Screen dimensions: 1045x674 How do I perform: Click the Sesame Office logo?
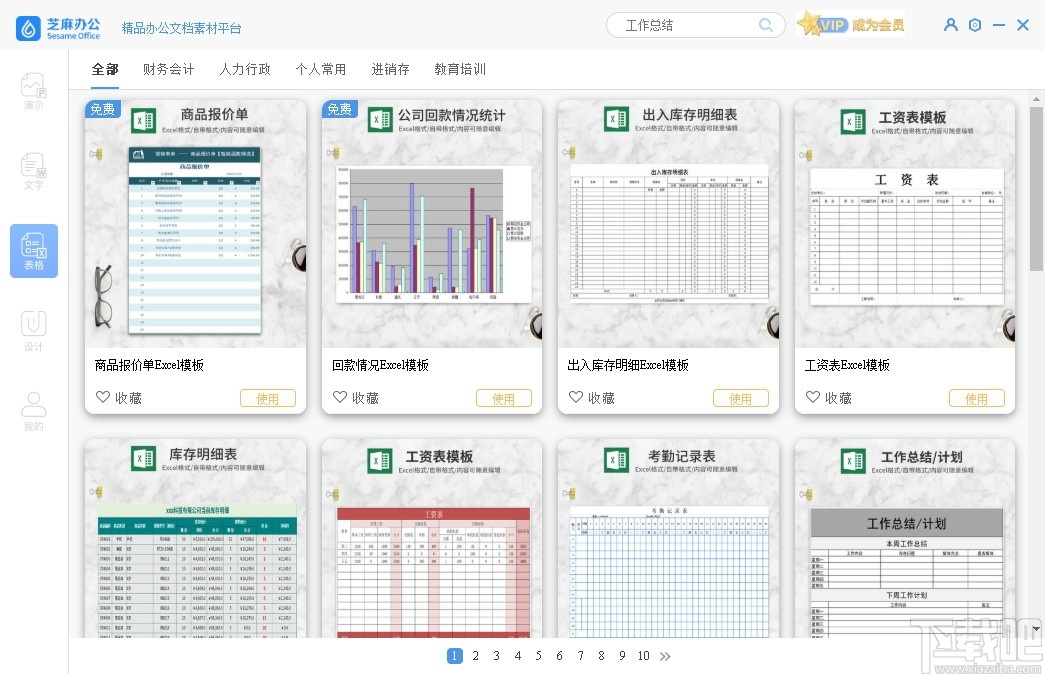pos(58,28)
